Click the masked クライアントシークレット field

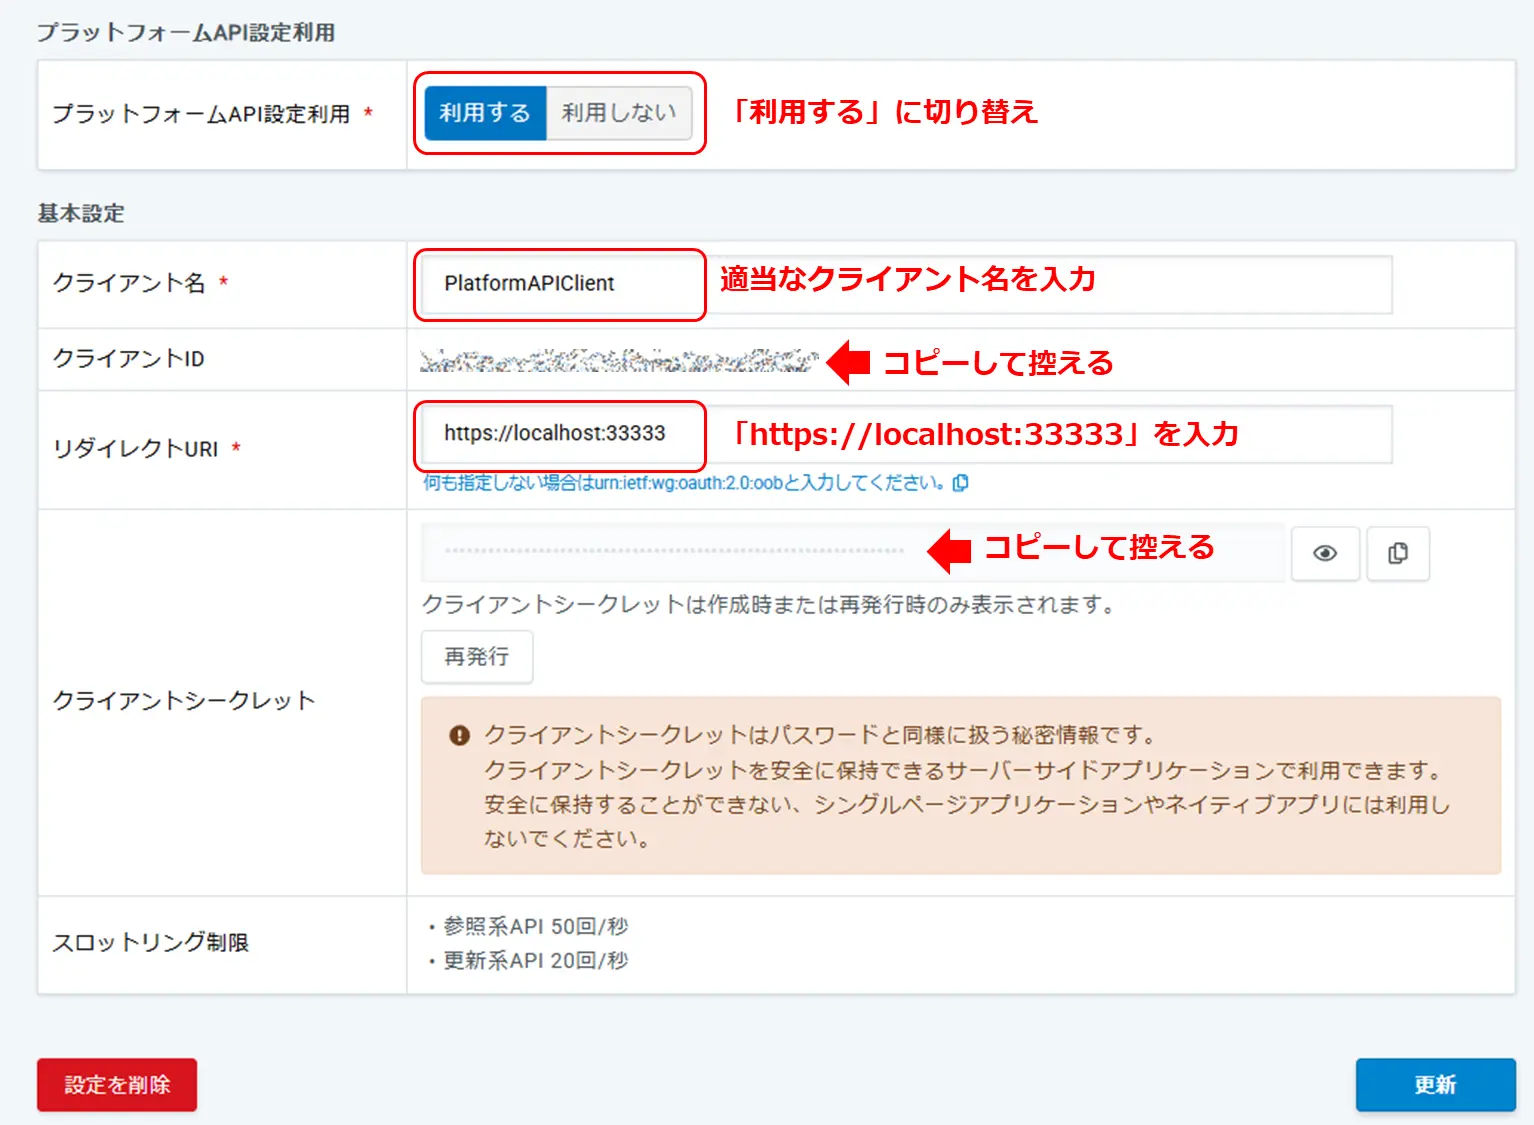click(700, 551)
